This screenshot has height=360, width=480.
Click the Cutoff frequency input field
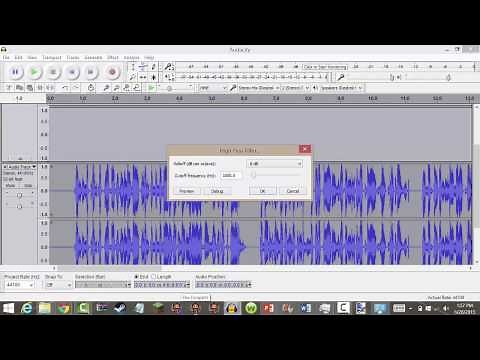pos(231,175)
